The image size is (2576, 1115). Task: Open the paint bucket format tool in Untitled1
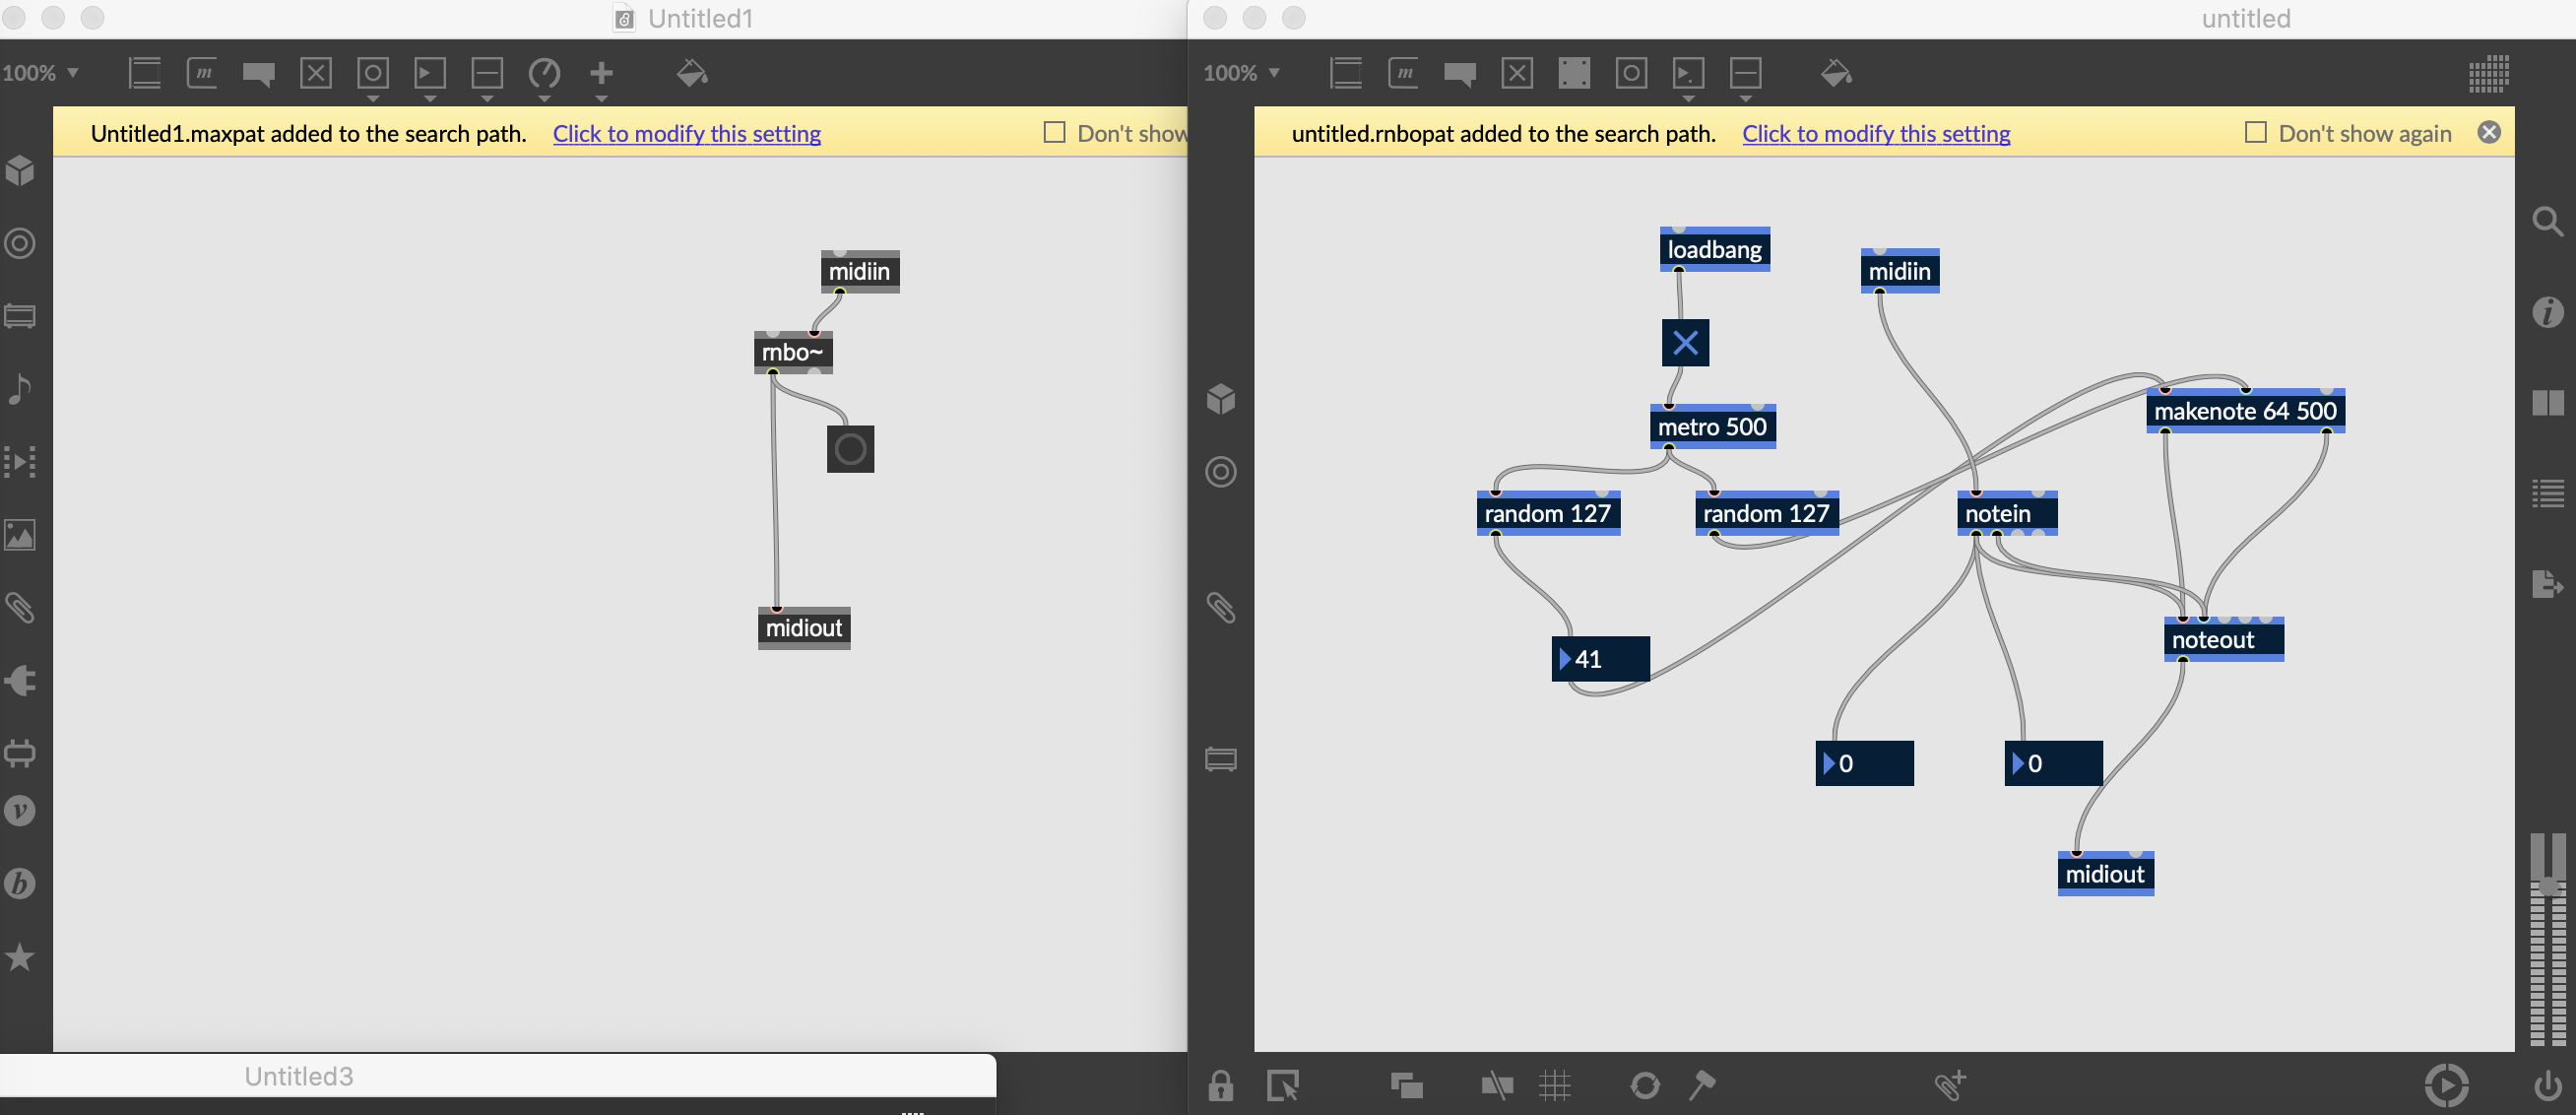692,73
